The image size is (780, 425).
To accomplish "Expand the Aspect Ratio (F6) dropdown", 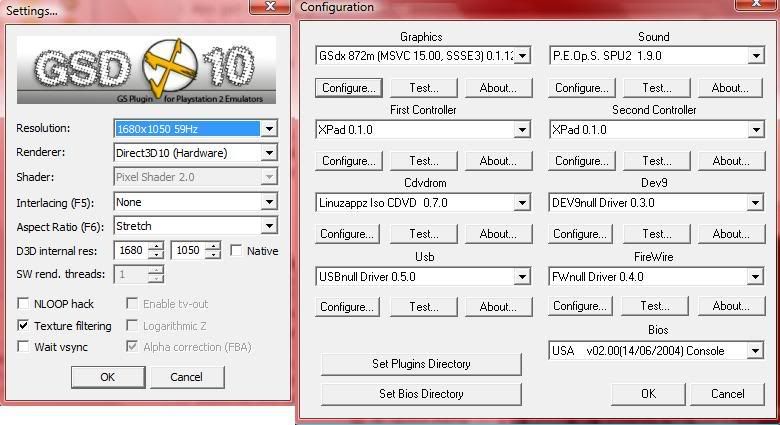I will [x=195, y=226].
